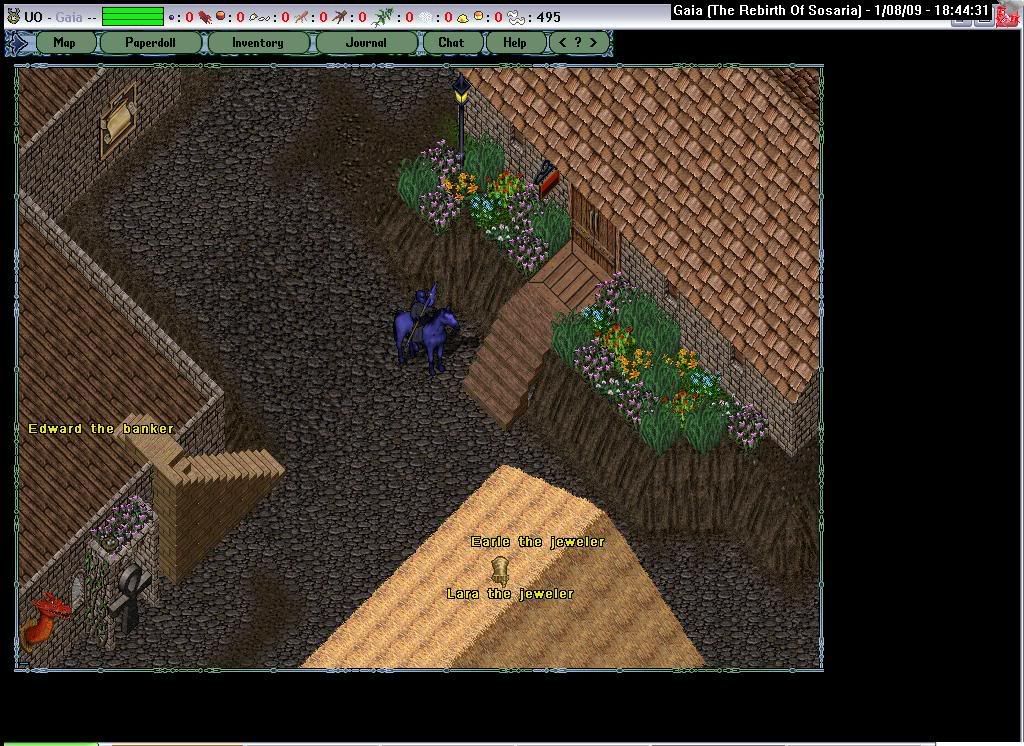
Task: Click the bandage count value 495
Action: 549,18
